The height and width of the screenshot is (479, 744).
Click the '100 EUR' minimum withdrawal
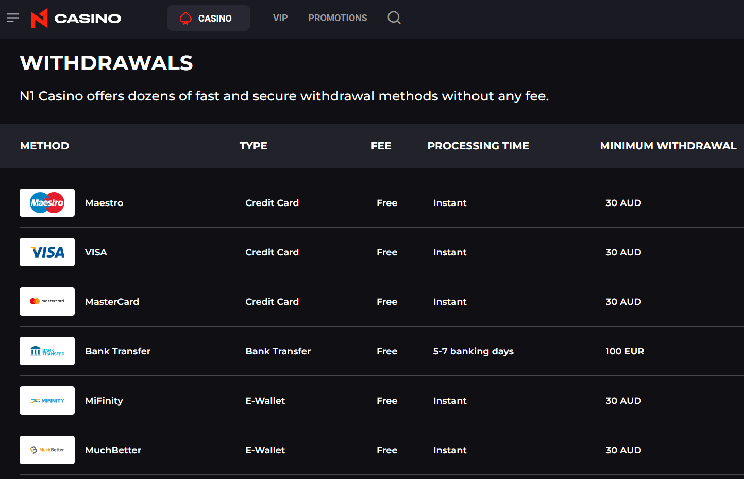pyautogui.click(x=625, y=351)
